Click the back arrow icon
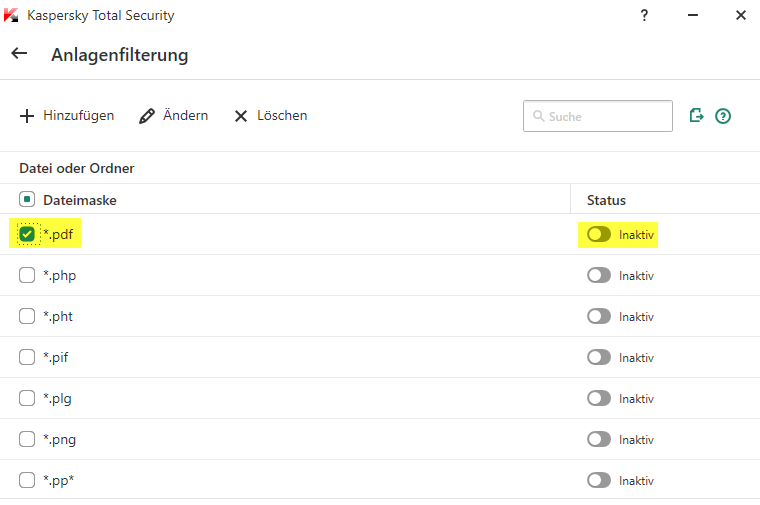760x505 pixels. (x=19, y=54)
